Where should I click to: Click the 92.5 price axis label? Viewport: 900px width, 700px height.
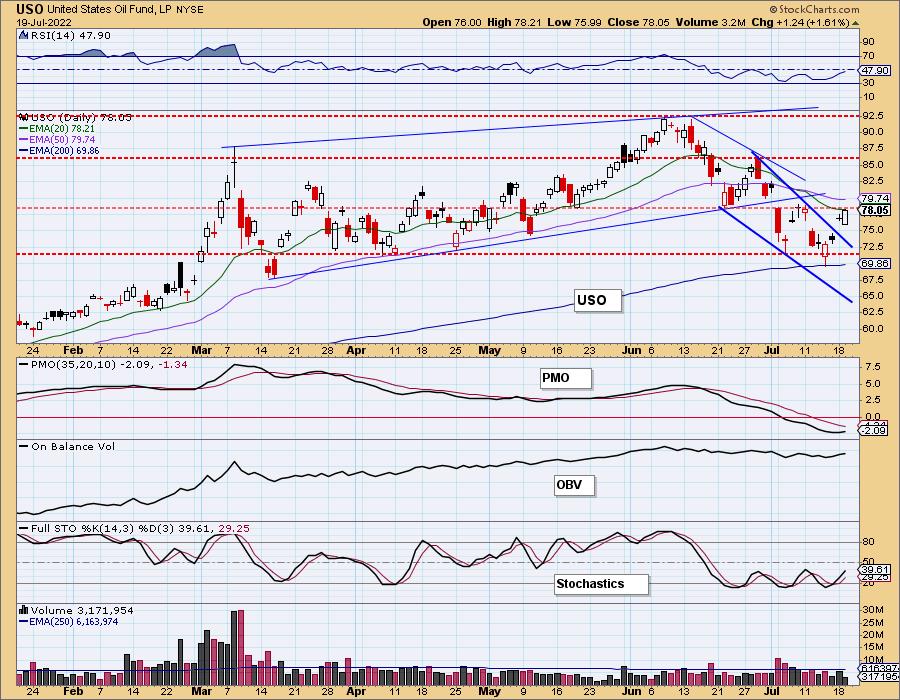pos(872,116)
